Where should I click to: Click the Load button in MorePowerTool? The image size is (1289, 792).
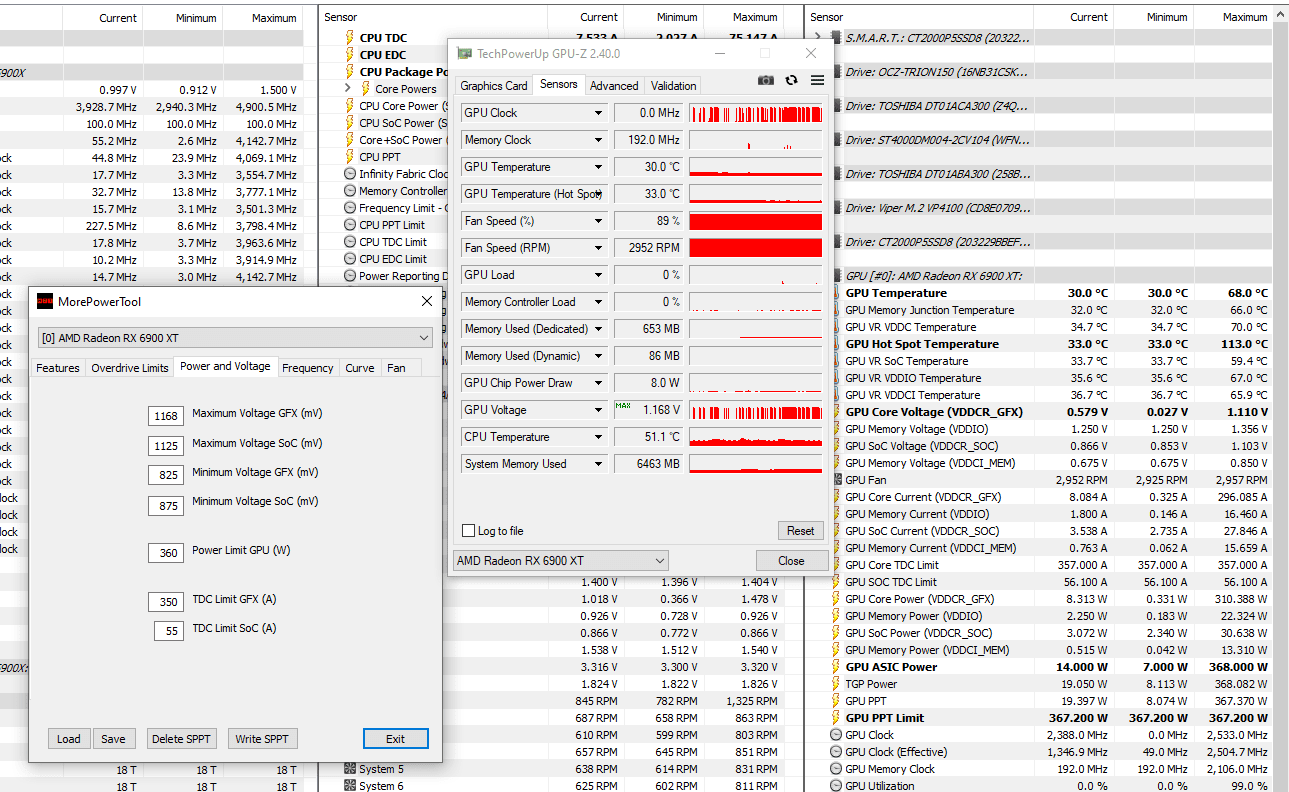tap(69, 739)
